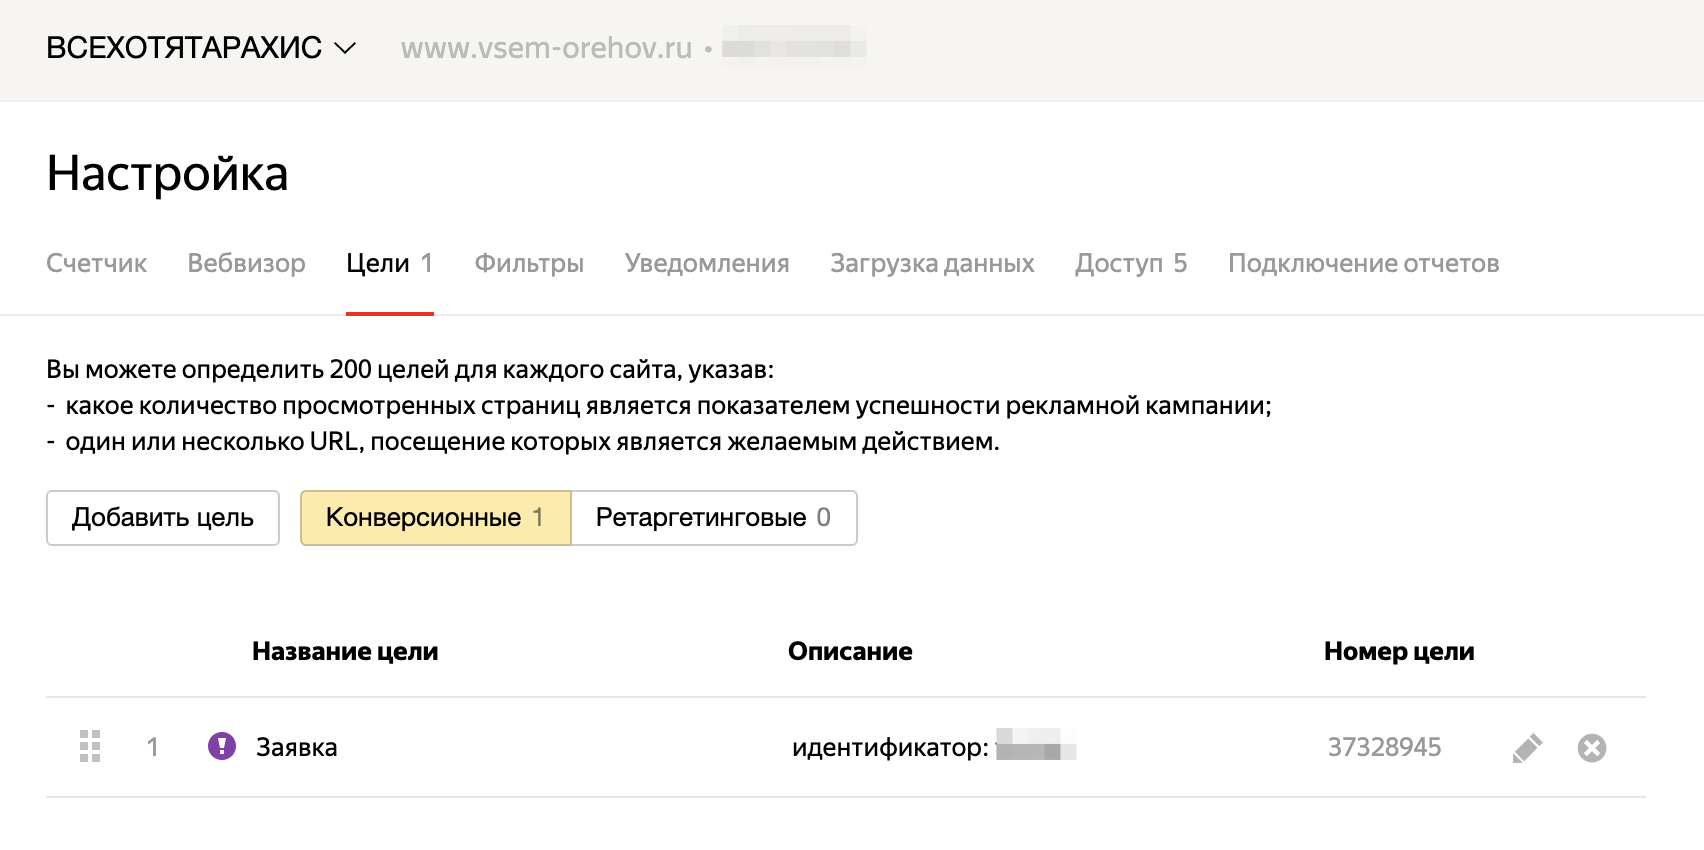1704x850 pixels.
Task: Click the Добавить цель button
Action: (x=163, y=518)
